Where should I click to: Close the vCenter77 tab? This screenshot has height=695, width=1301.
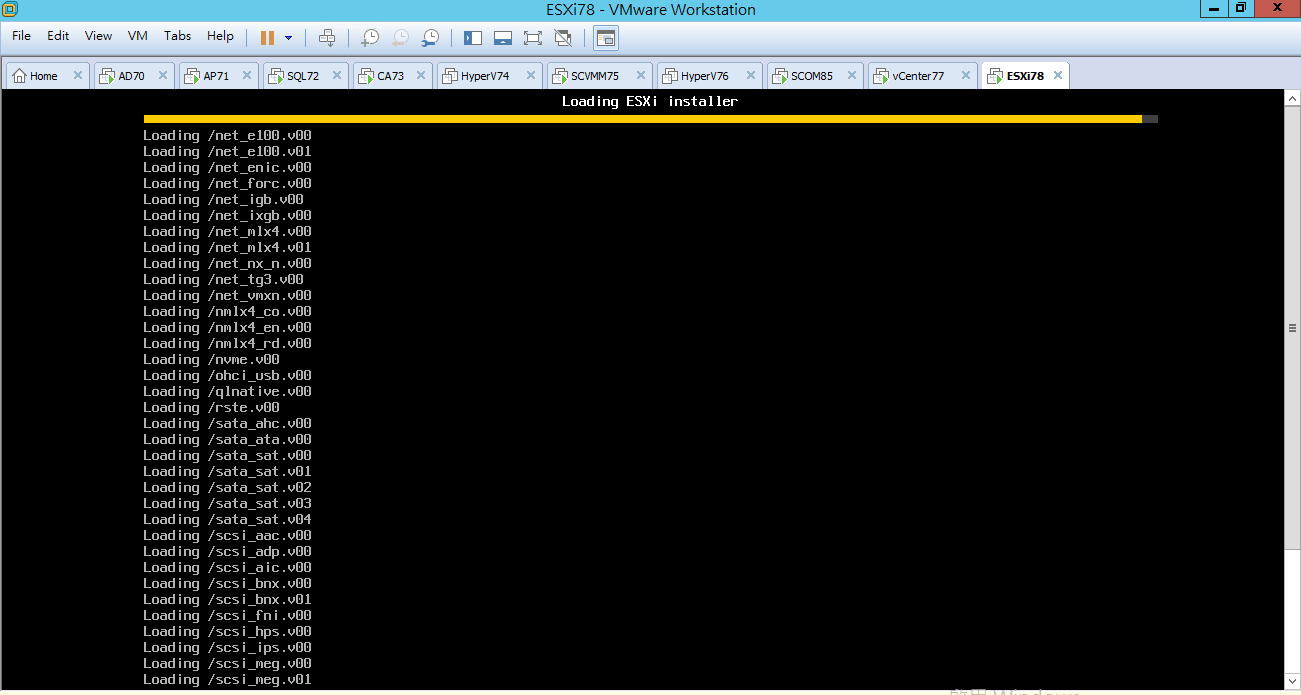965,75
